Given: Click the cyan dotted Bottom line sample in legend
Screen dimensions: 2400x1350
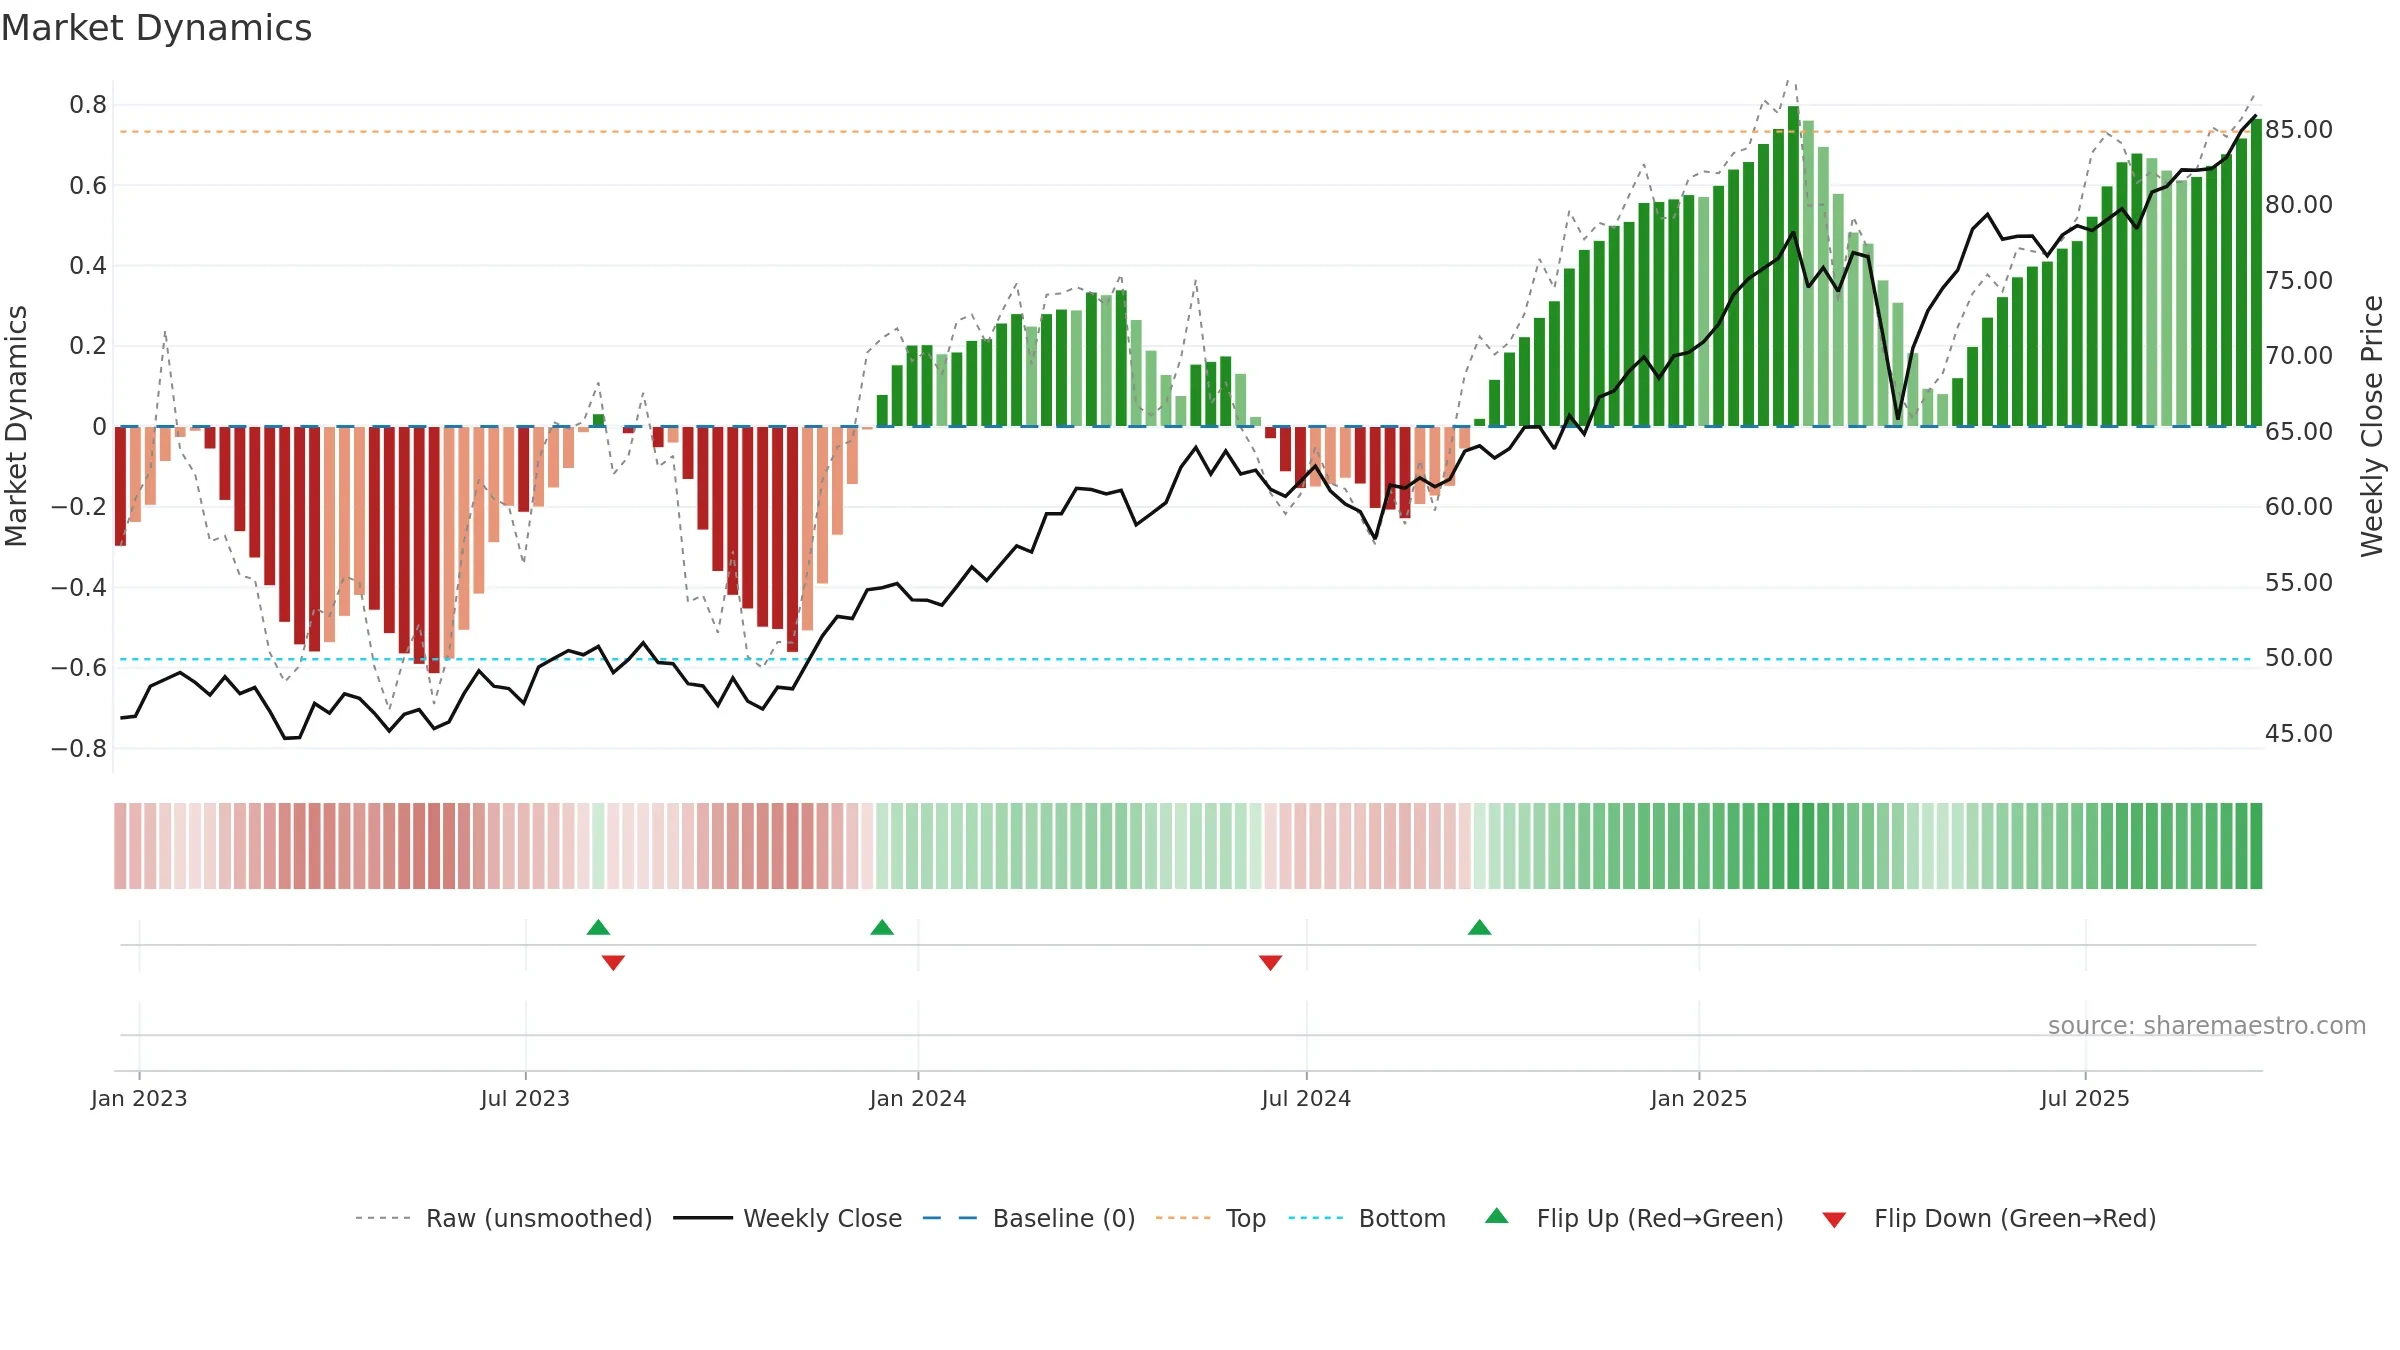Looking at the screenshot, I should [x=1316, y=1218].
